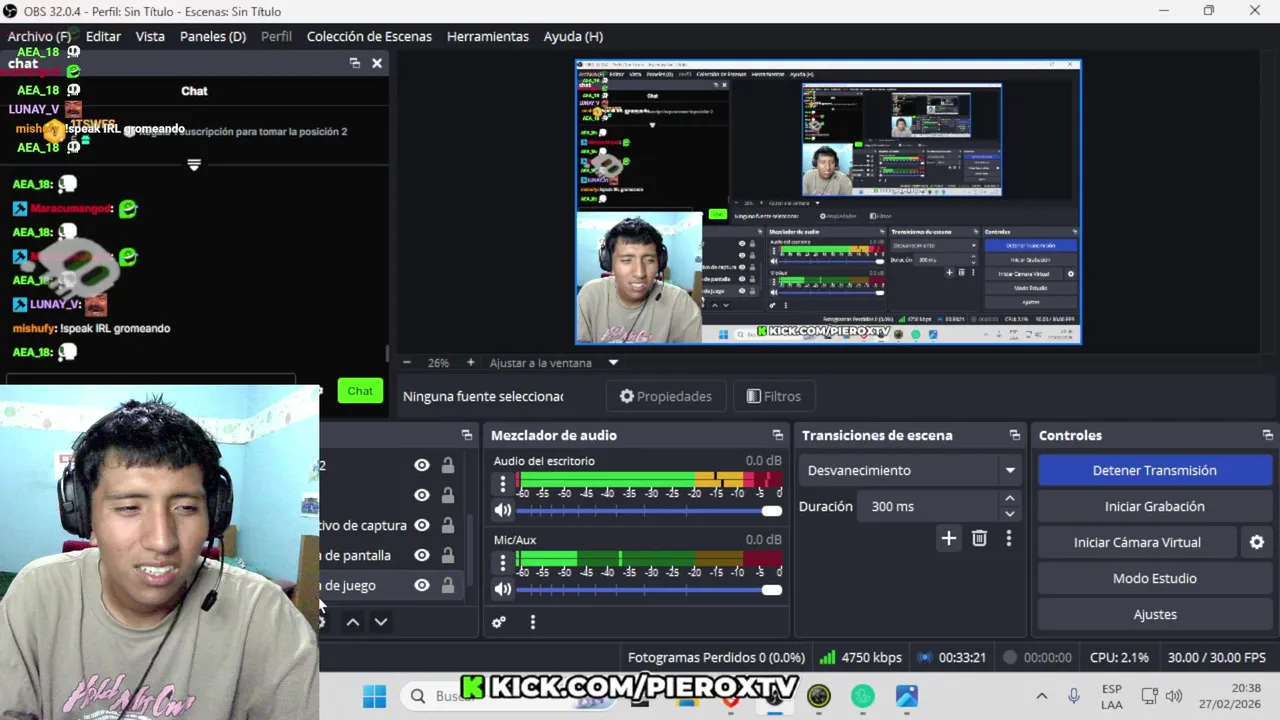Open the Archivo menu
The image size is (1280, 720).
coord(39,36)
